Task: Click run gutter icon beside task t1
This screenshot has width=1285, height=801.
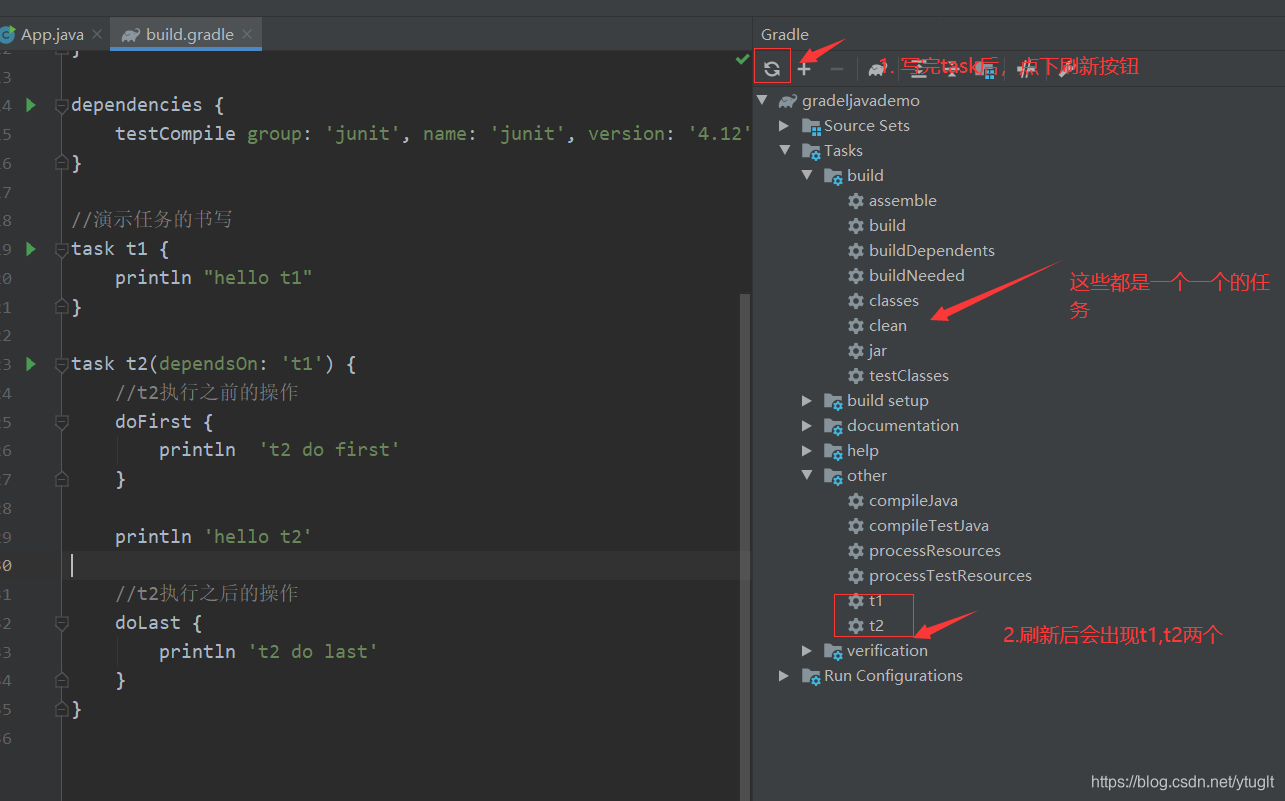Action: click(x=31, y=248)
